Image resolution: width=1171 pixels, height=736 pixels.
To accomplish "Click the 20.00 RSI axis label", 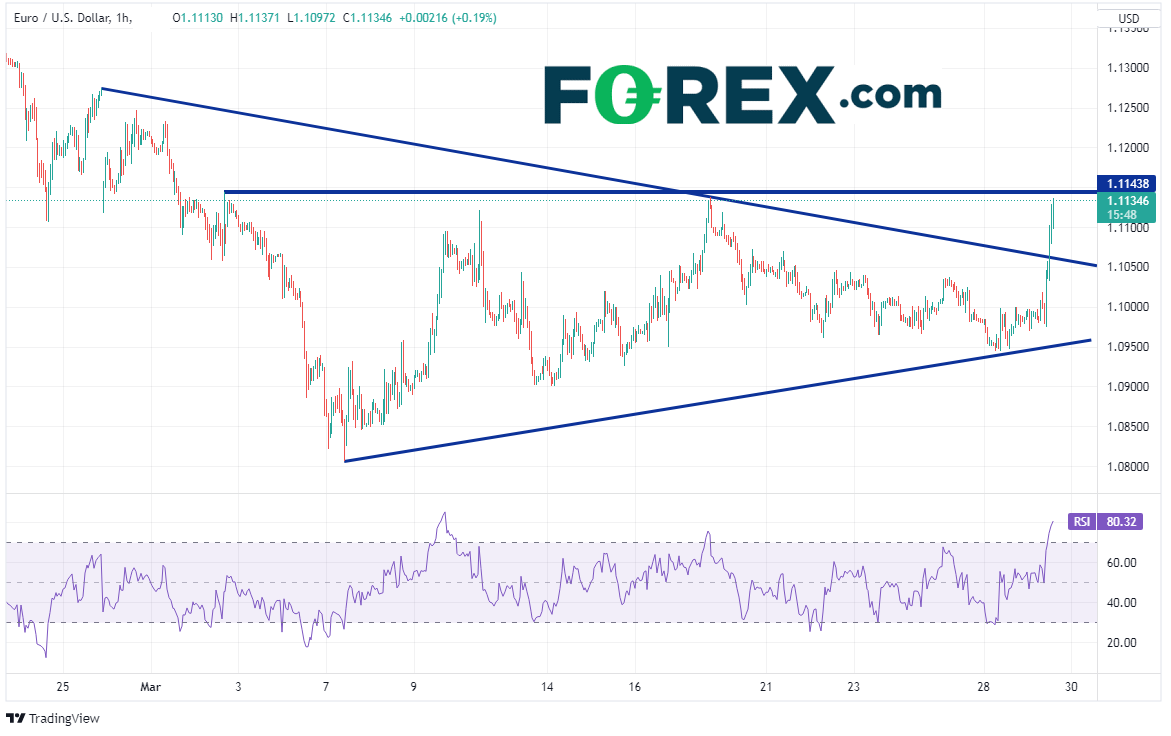I will point(1124,643).
